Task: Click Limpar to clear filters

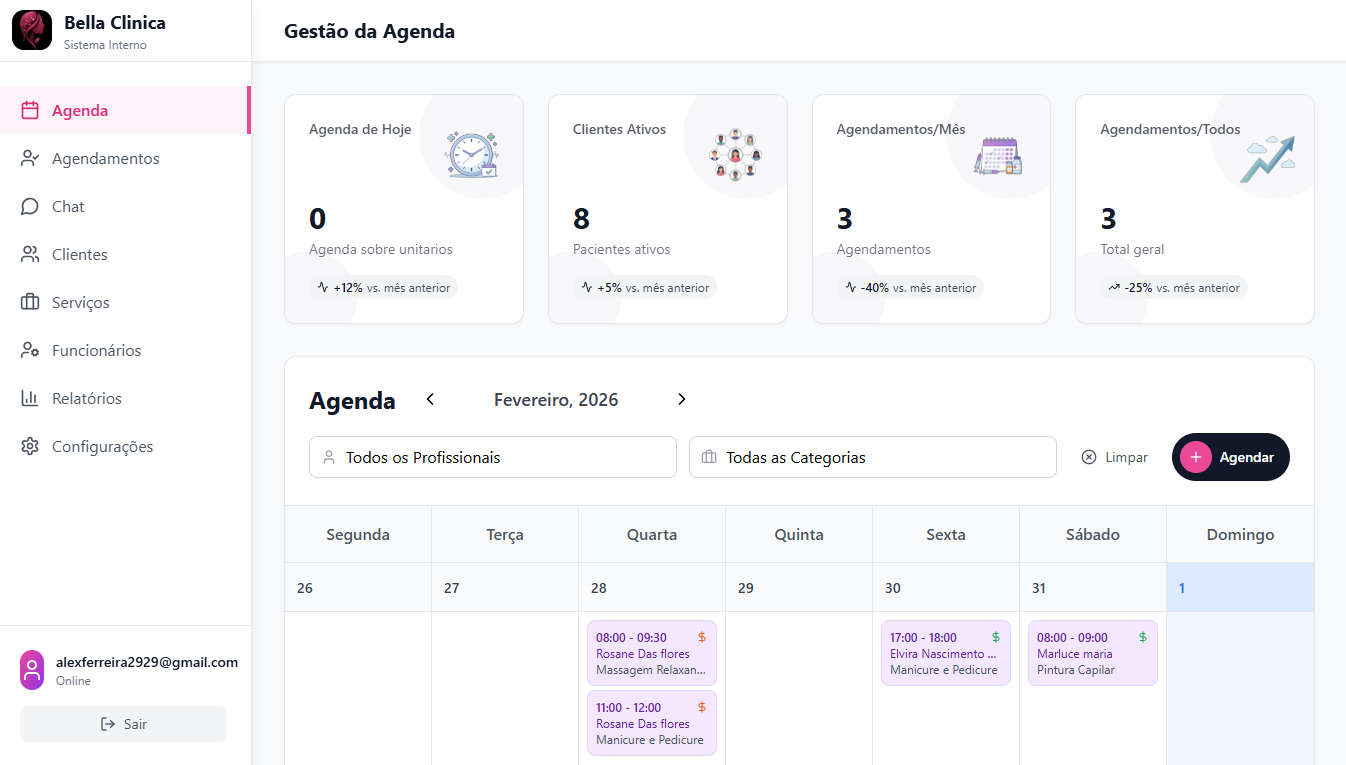Action: tap(1115, 457)
